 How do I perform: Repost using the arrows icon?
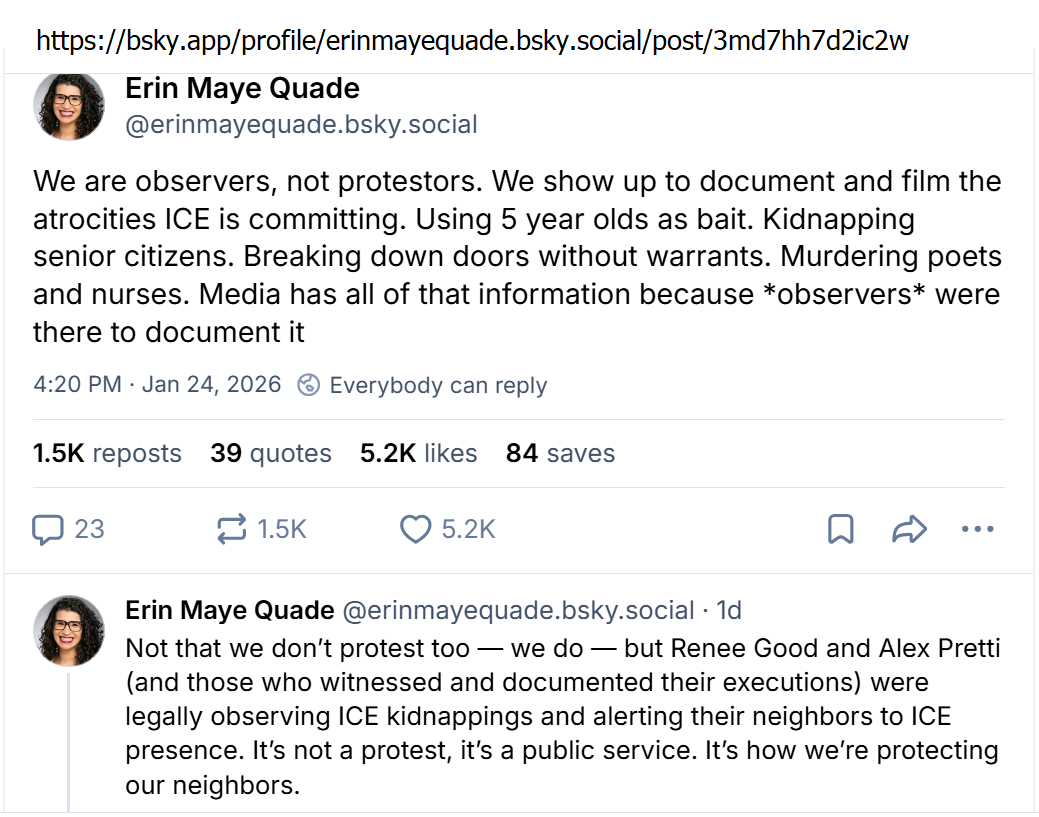click(232, 529)
